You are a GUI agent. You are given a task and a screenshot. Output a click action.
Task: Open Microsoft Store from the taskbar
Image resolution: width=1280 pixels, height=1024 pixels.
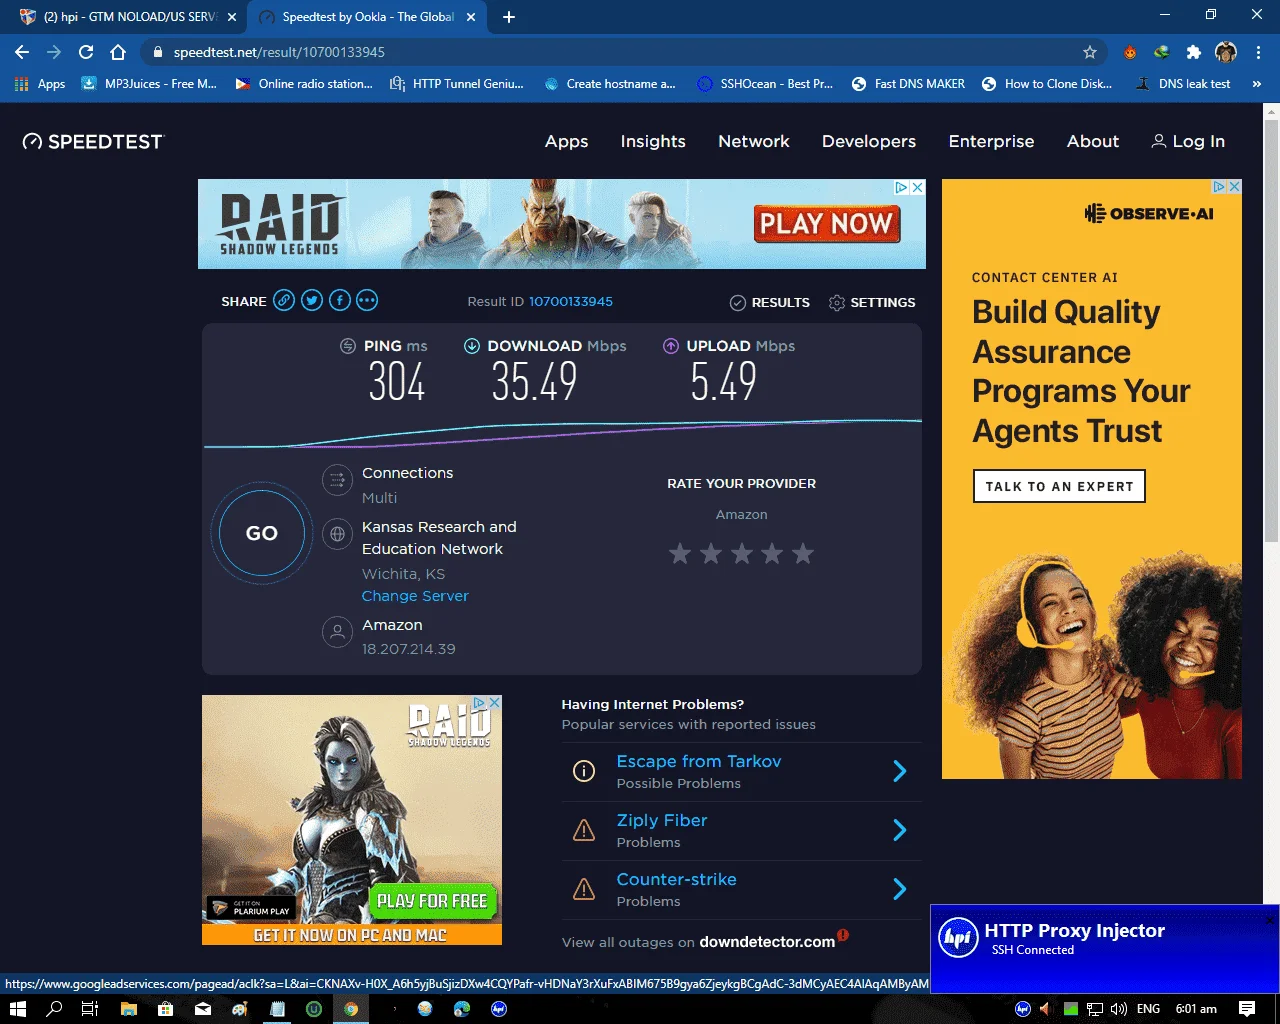pyautogui.click(x=166, y=1009)
